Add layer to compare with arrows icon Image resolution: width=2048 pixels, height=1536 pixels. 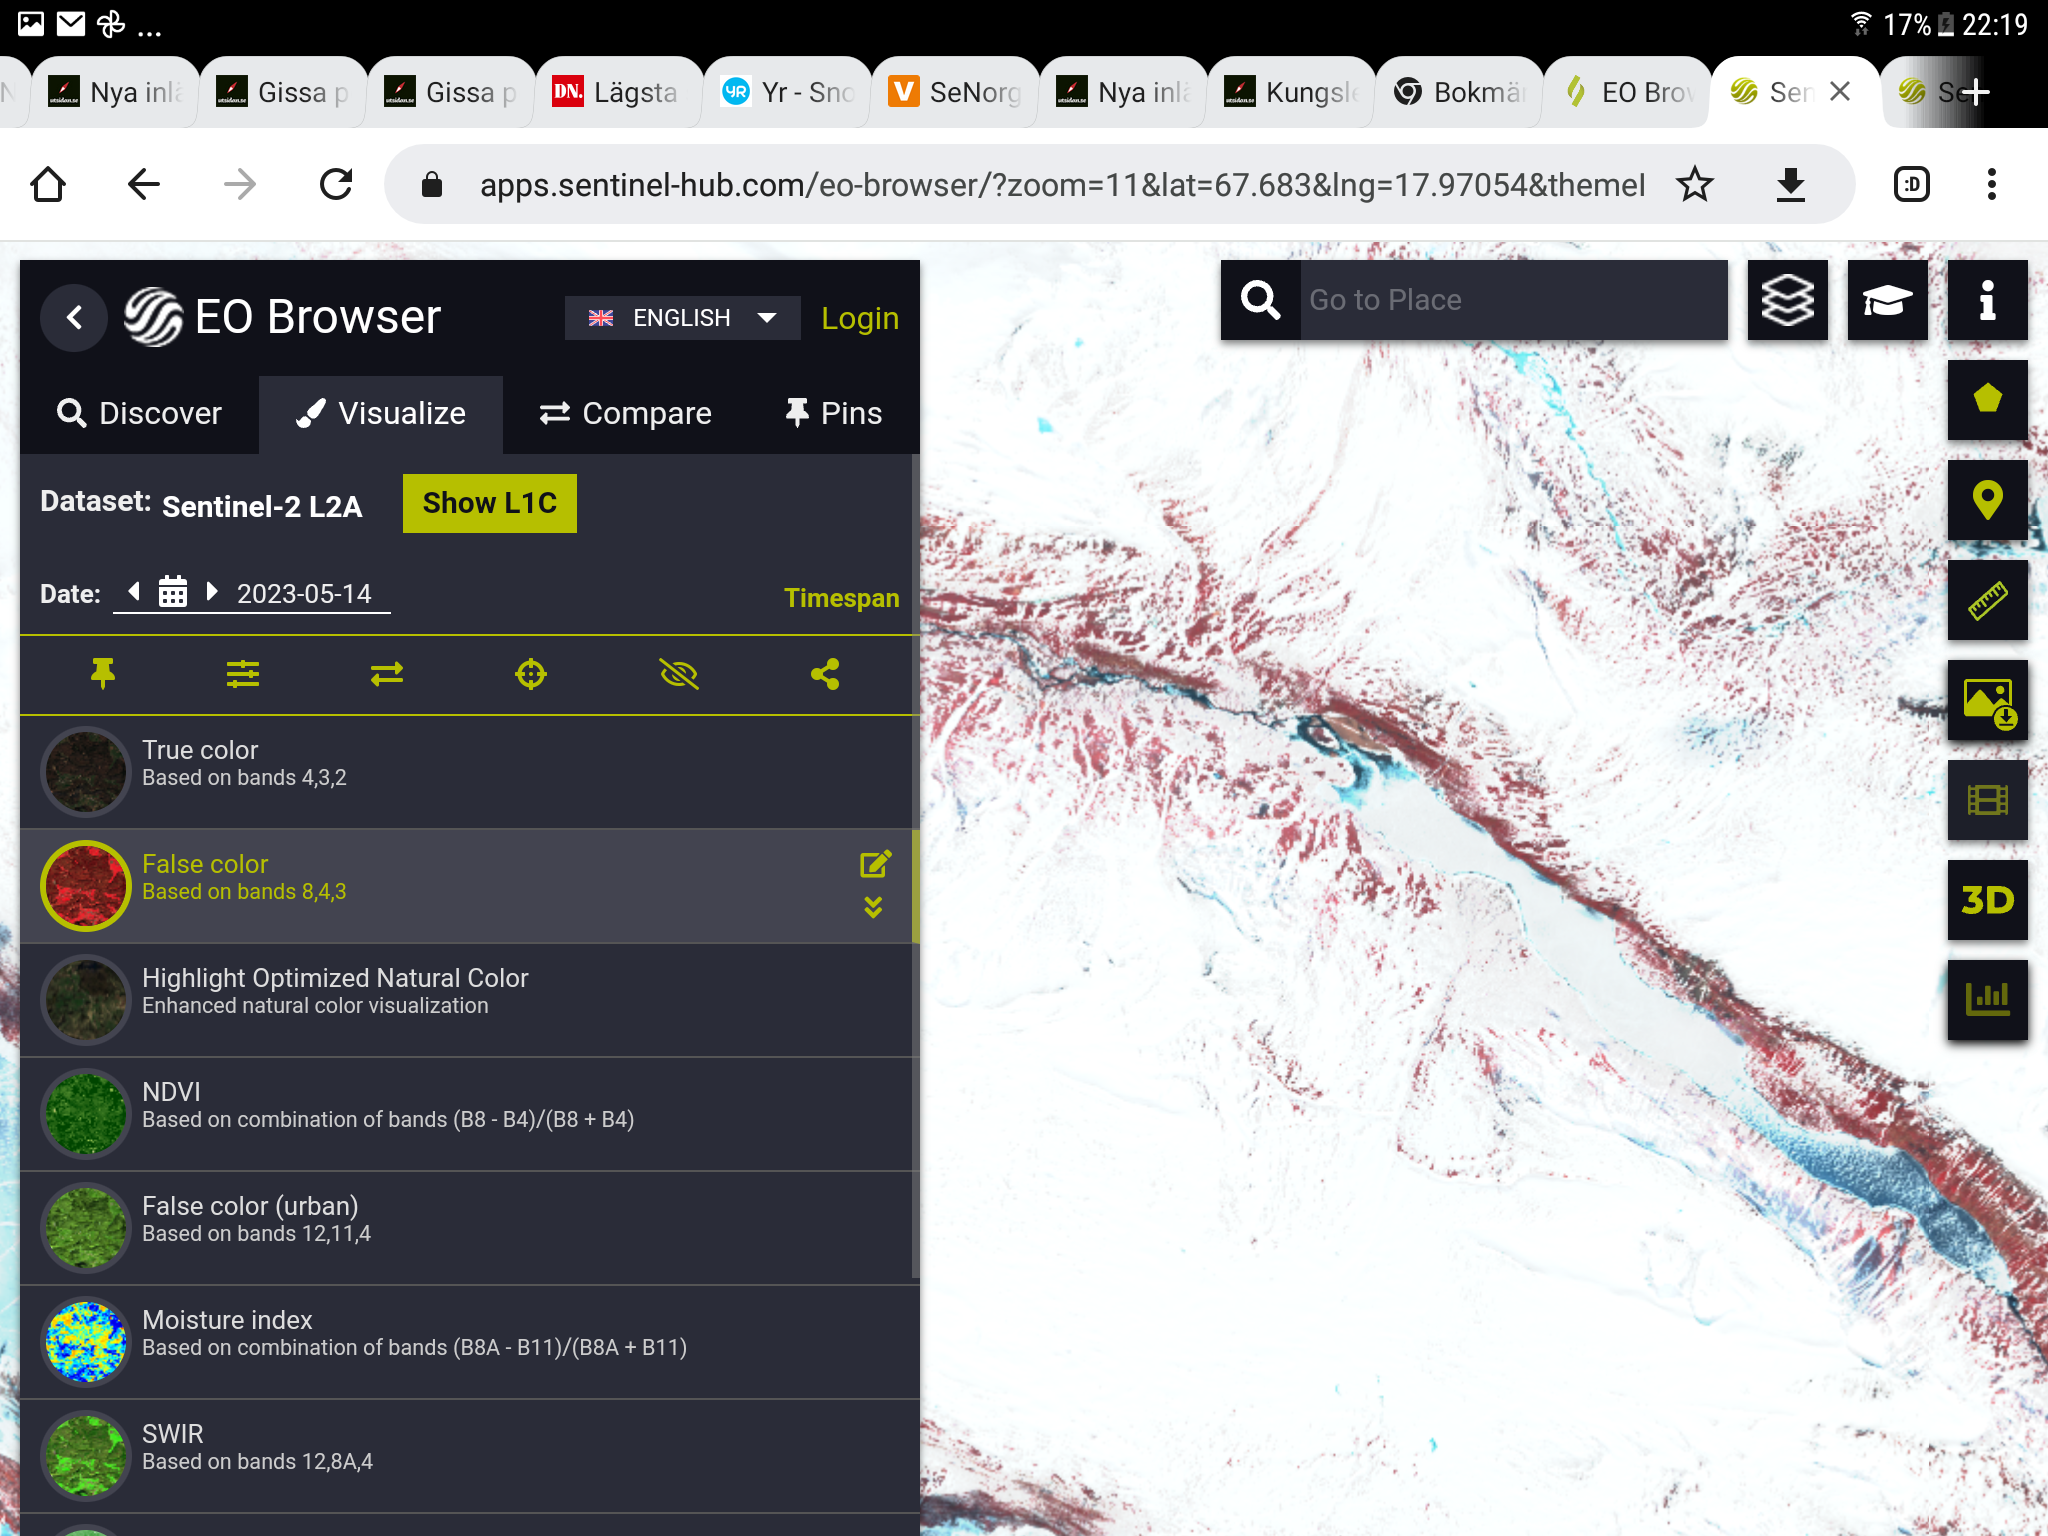click(x=387, y=674)
